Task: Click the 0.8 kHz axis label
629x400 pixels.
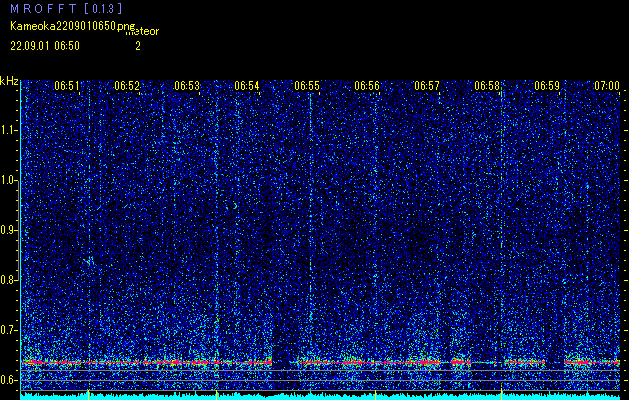Action: (x=8, y=280)
